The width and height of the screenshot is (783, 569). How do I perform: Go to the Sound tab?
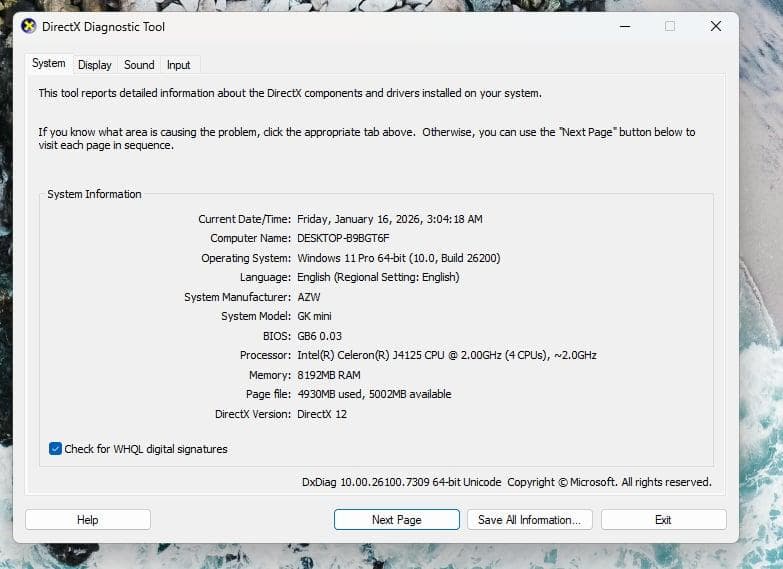coord(139,65)
